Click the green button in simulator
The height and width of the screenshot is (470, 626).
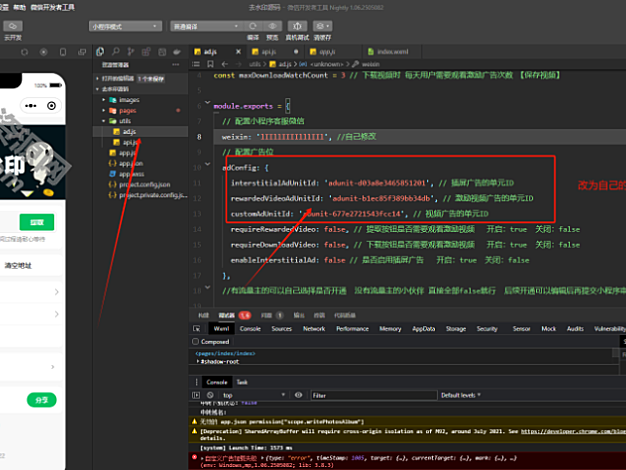click(x=36, y=222)
